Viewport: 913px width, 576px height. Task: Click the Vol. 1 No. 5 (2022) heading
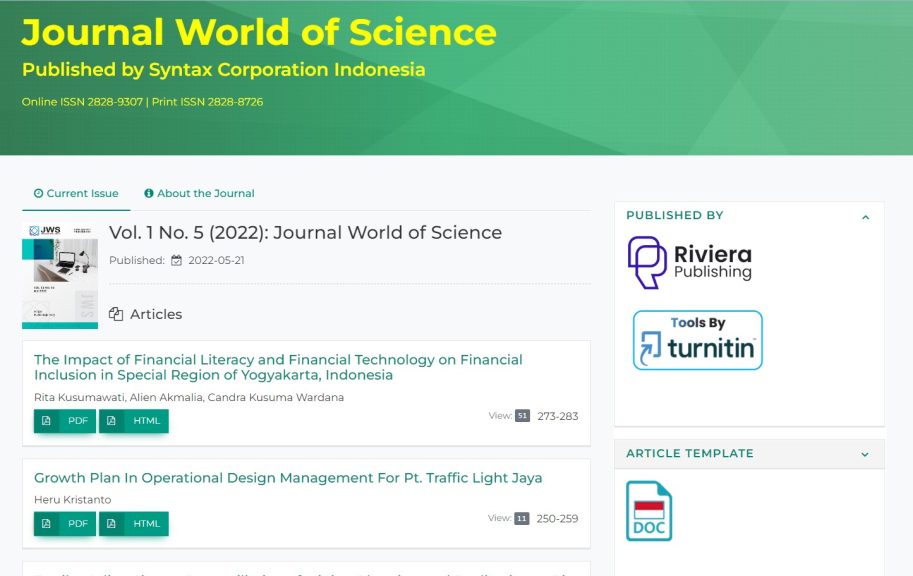tap(305, 232)
